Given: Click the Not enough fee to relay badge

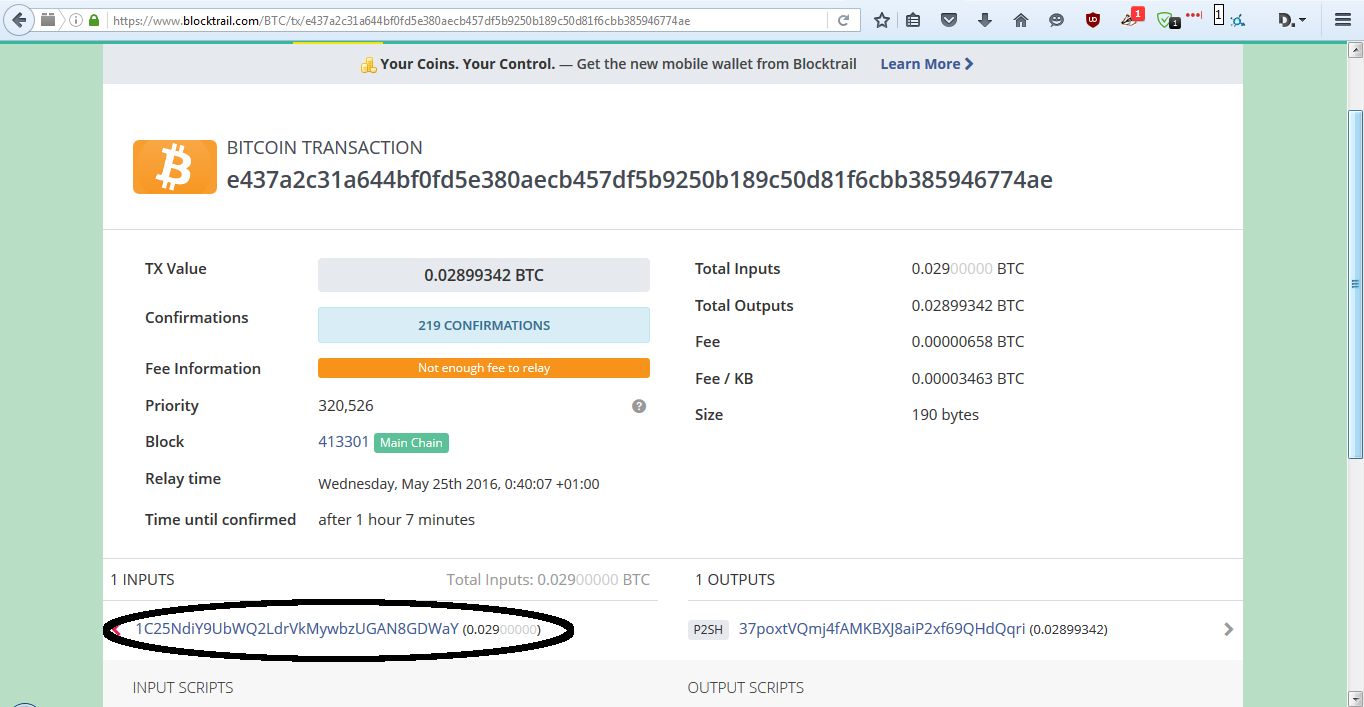Looking at the screenshot, I should coord(484,368).
